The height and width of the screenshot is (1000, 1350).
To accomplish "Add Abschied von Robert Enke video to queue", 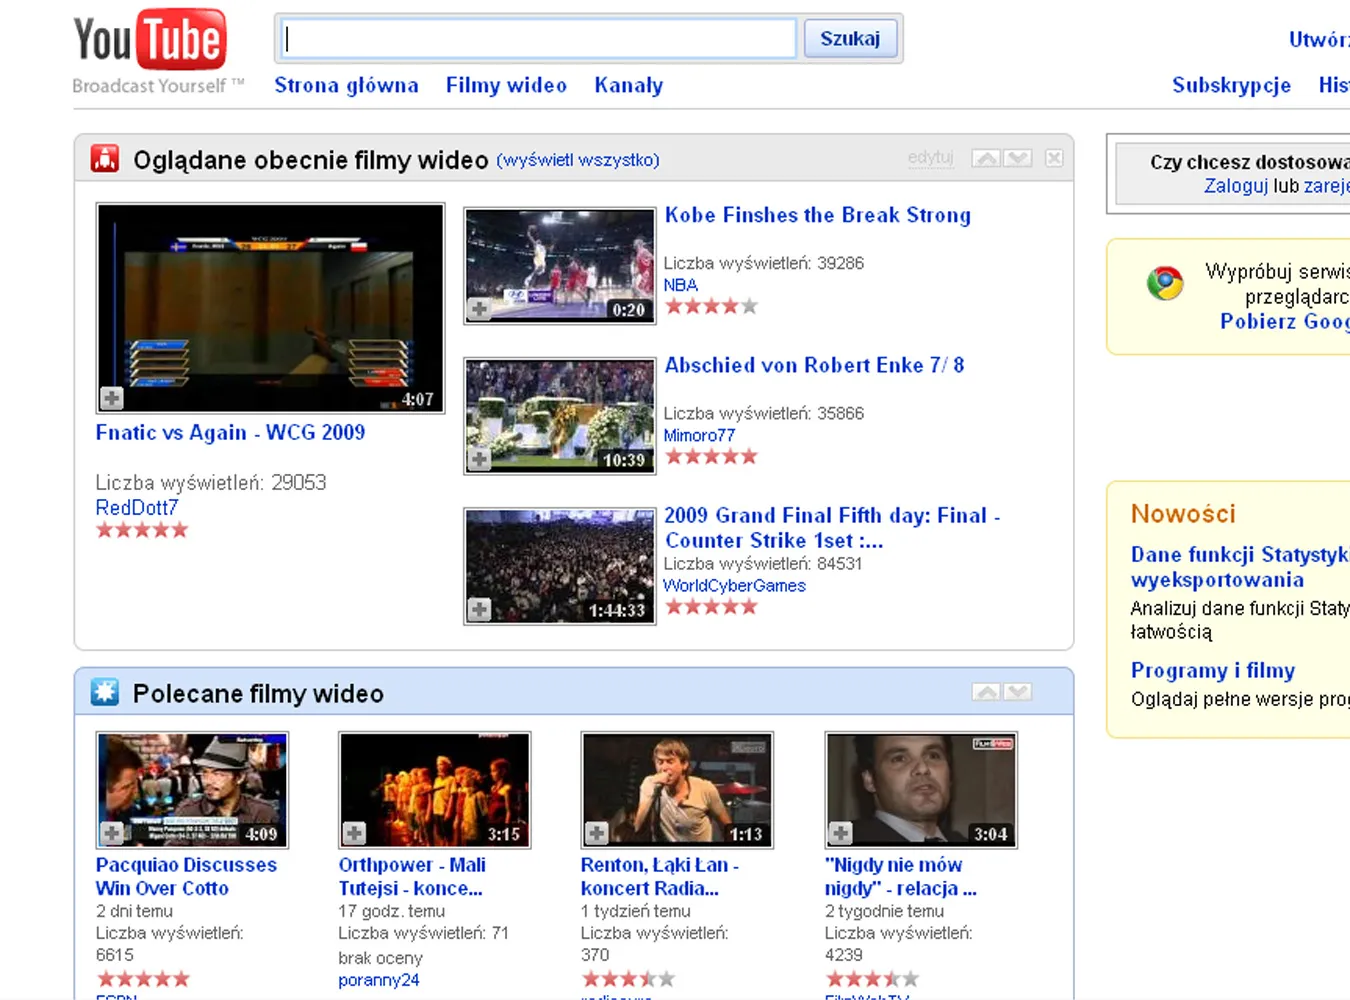I will coord(480,459).
